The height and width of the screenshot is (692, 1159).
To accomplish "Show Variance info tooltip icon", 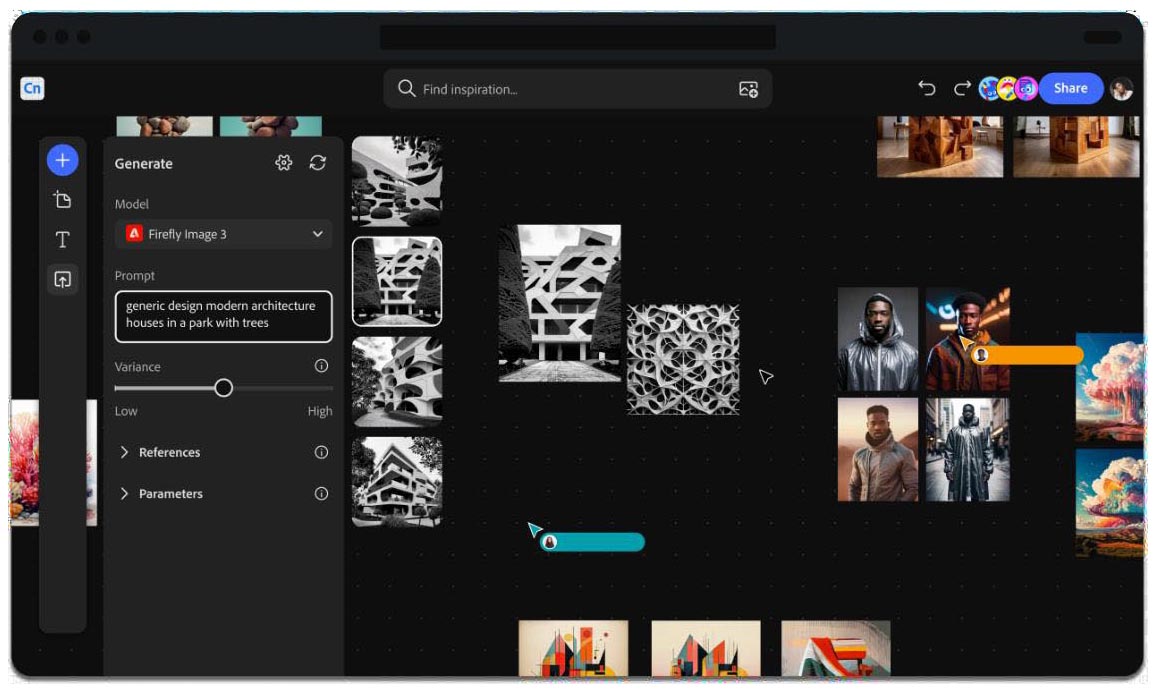I will pyautogui.click(x=322, y=366).
